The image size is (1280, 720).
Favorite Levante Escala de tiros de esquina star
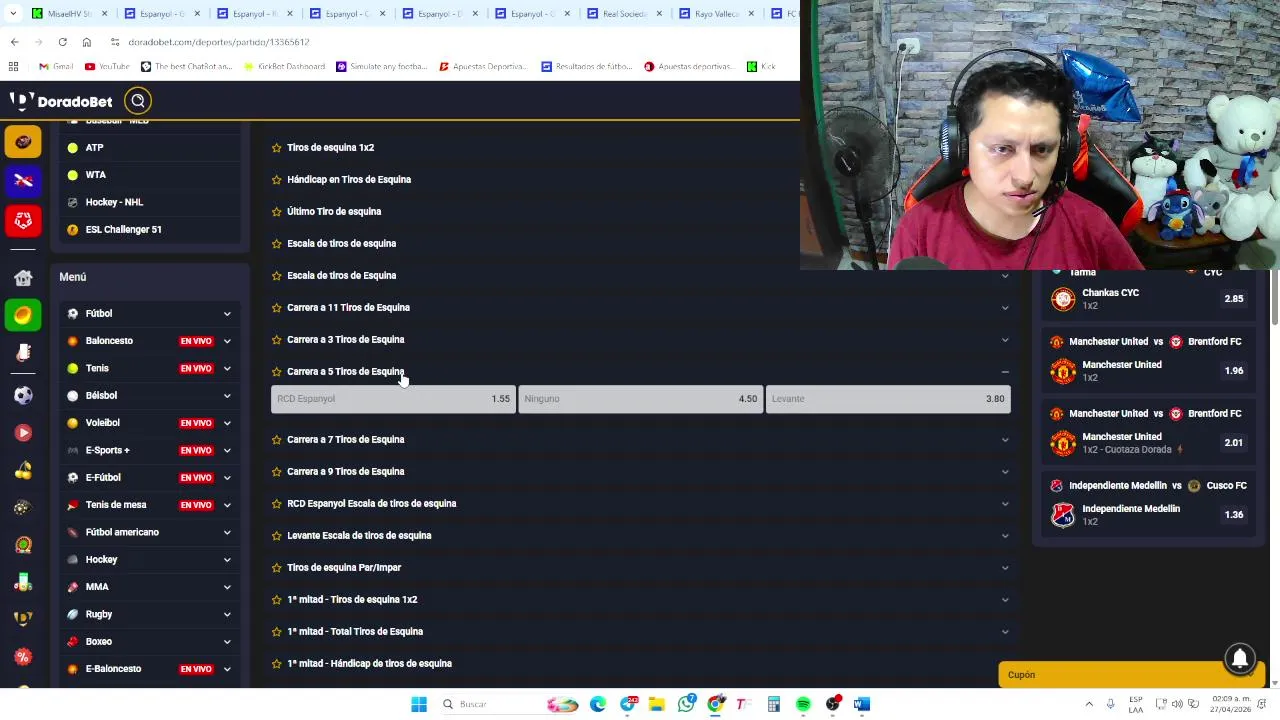tap(277, 536)
